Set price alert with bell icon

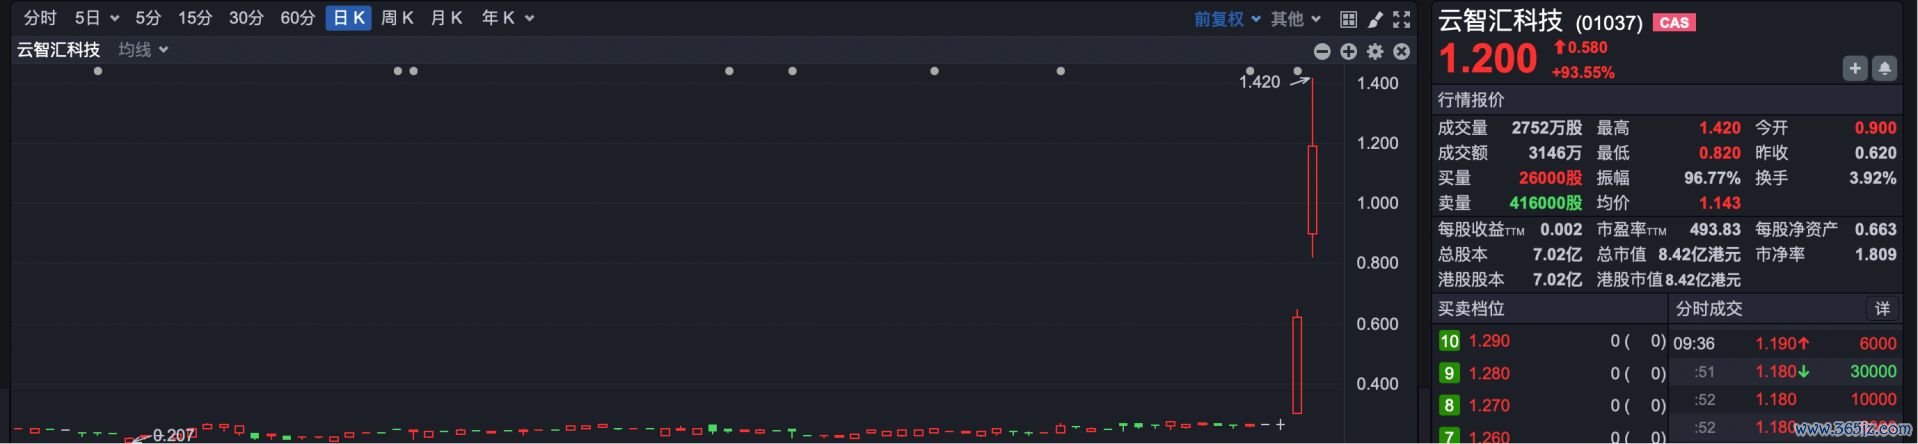coord(1884,68)
